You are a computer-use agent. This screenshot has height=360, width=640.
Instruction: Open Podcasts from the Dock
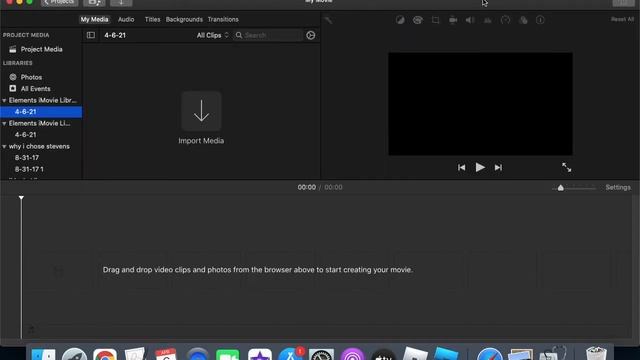point(352,354)
